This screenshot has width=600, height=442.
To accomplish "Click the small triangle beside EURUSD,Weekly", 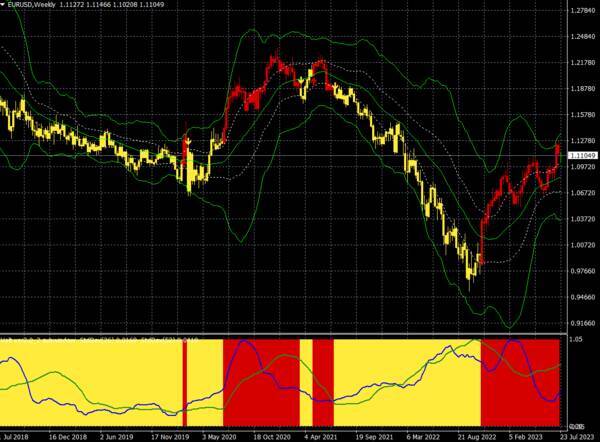I will point(2,5).
